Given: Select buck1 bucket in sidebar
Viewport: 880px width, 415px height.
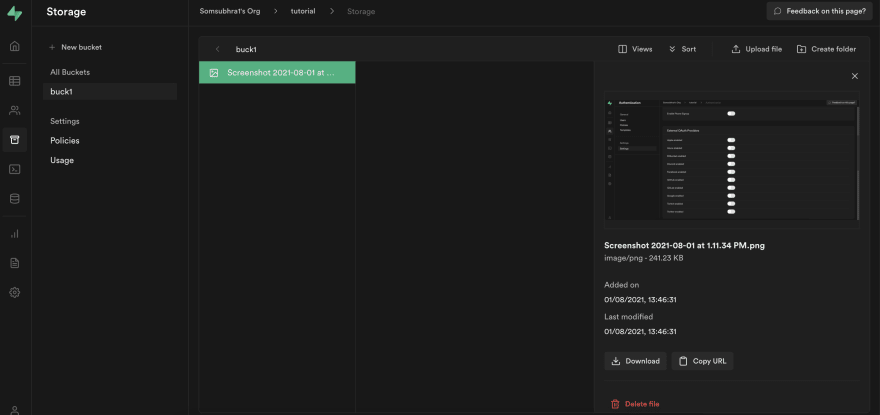Looking at the screenshot, I should coord(110,92).
